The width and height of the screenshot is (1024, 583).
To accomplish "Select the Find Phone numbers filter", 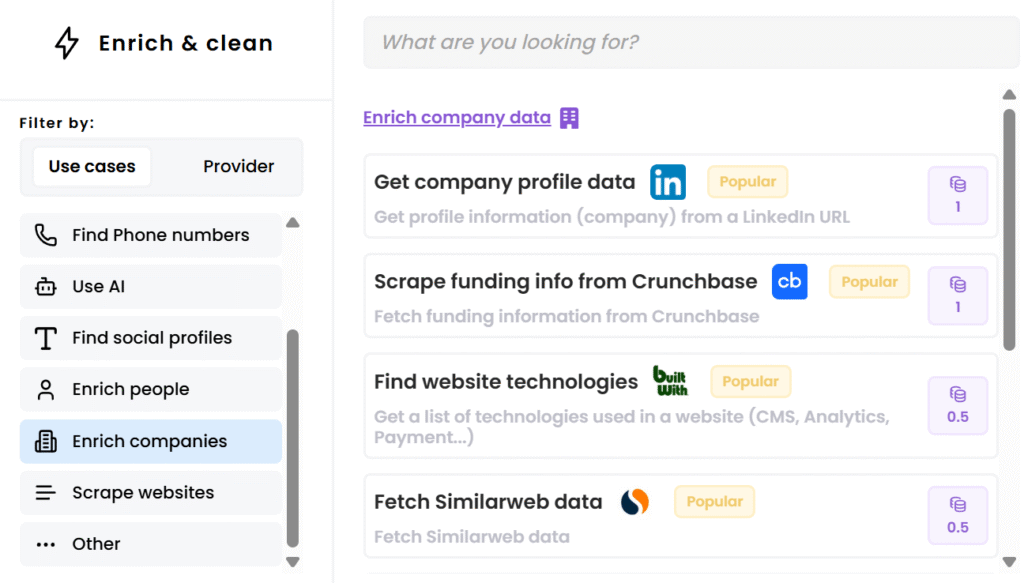I will 151,235.
